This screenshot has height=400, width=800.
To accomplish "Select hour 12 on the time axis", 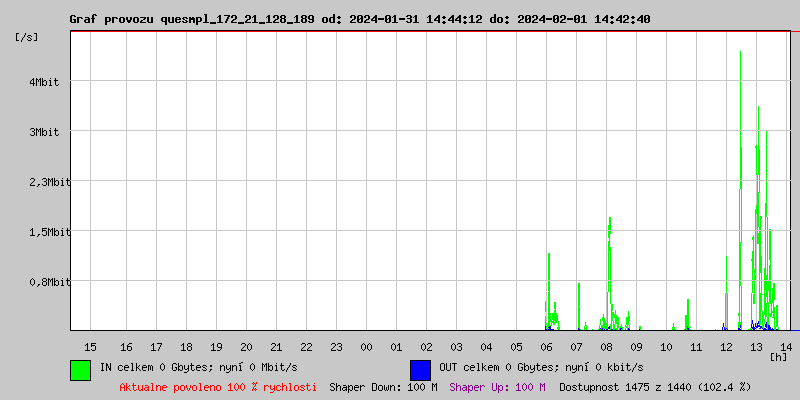I will coord(726,346).
